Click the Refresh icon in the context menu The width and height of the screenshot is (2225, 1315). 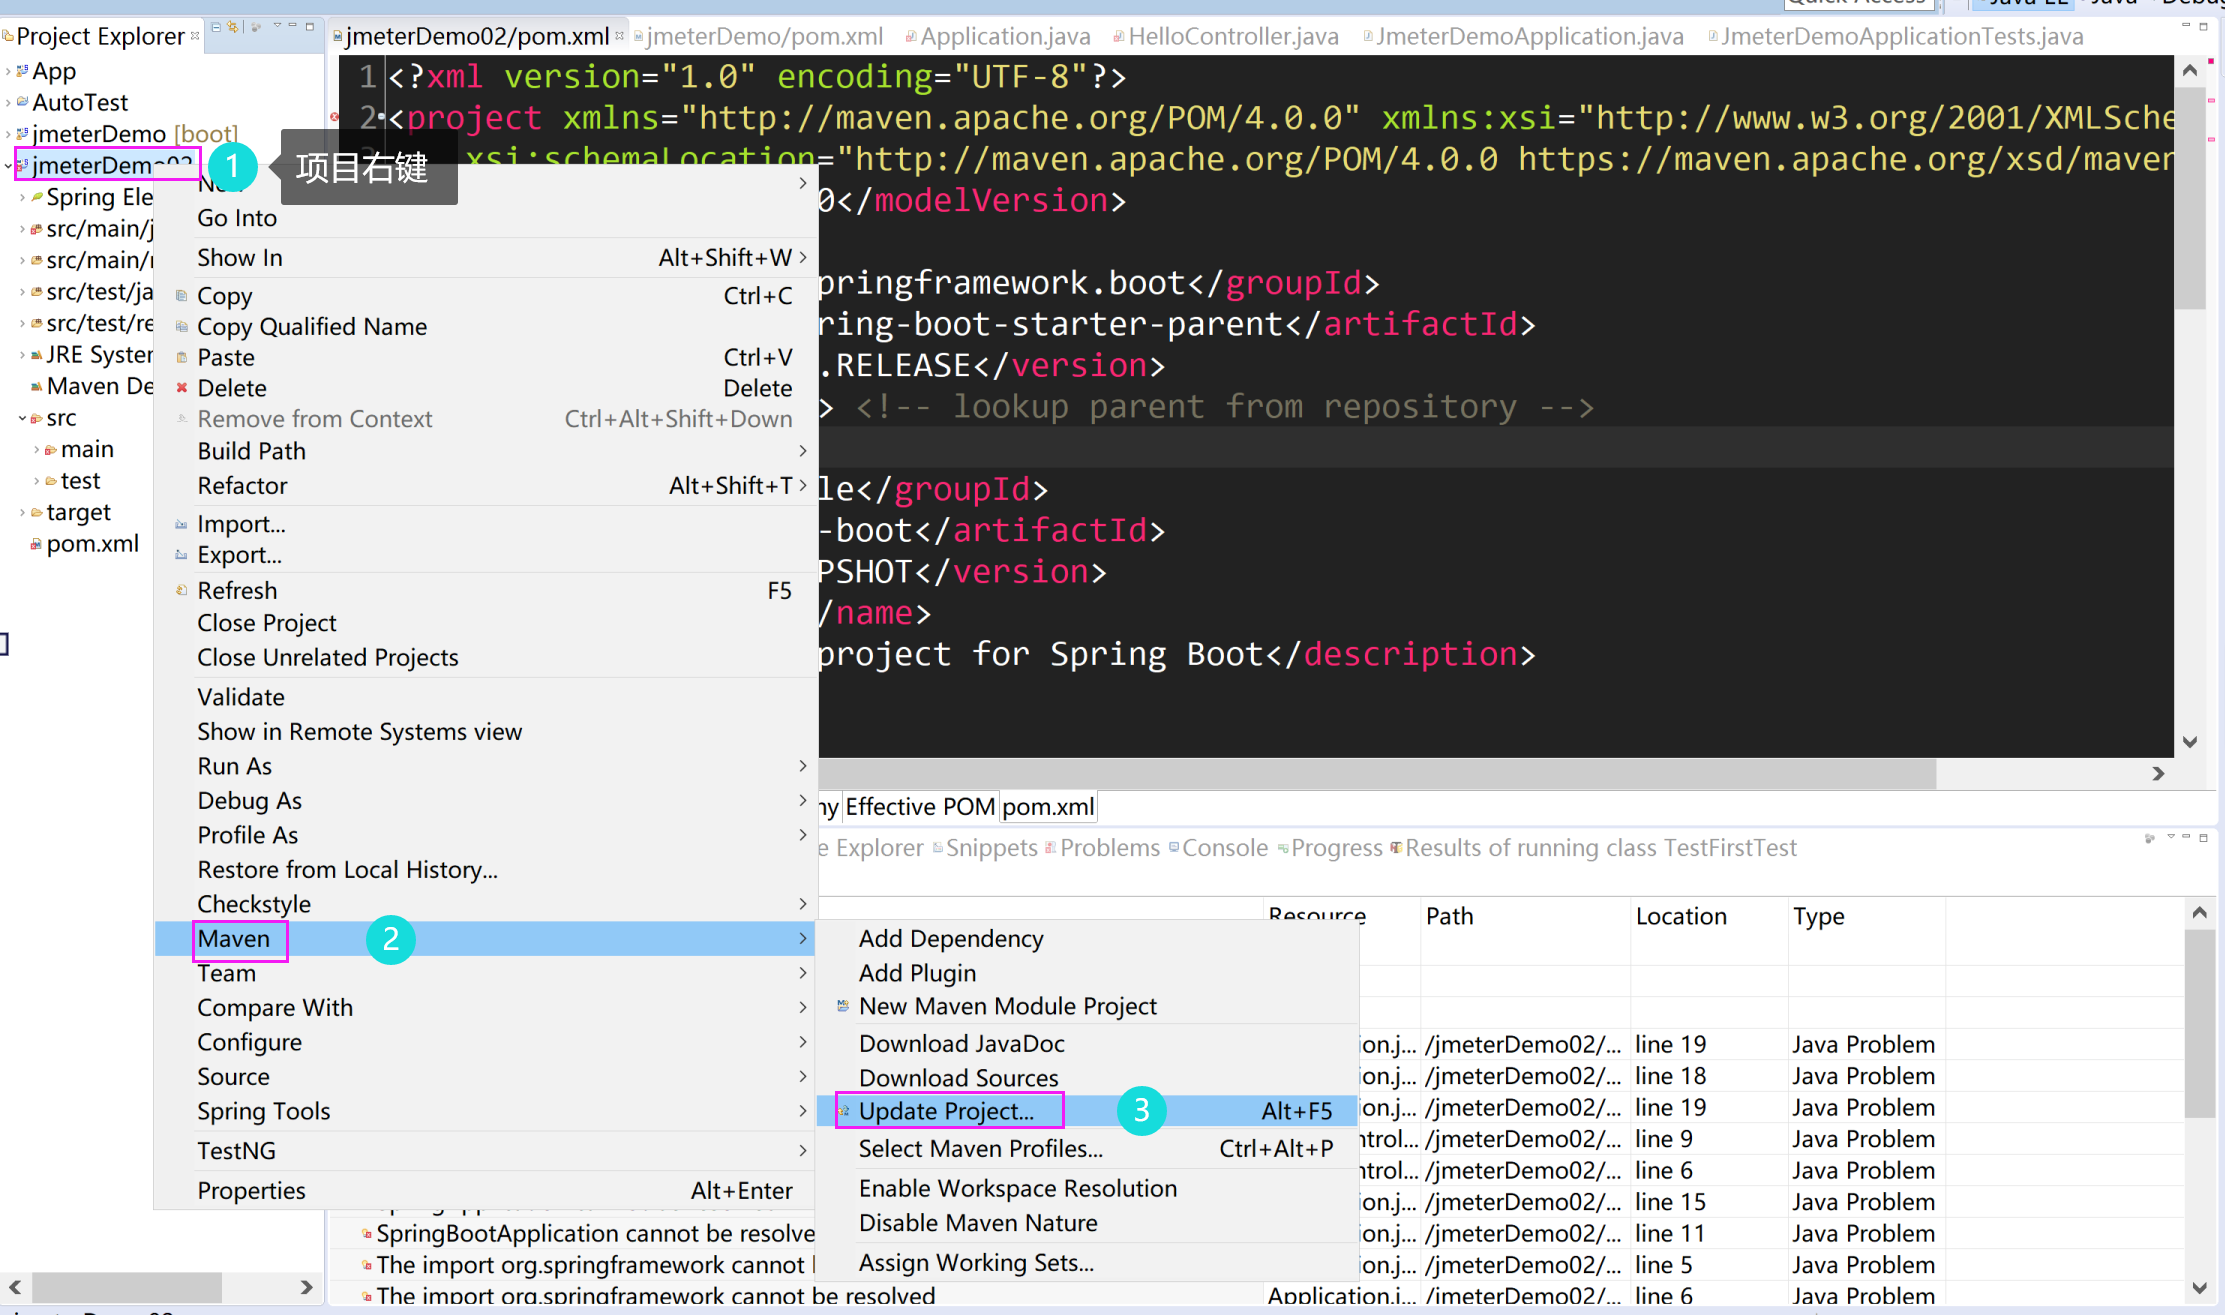tap(181, 590)
